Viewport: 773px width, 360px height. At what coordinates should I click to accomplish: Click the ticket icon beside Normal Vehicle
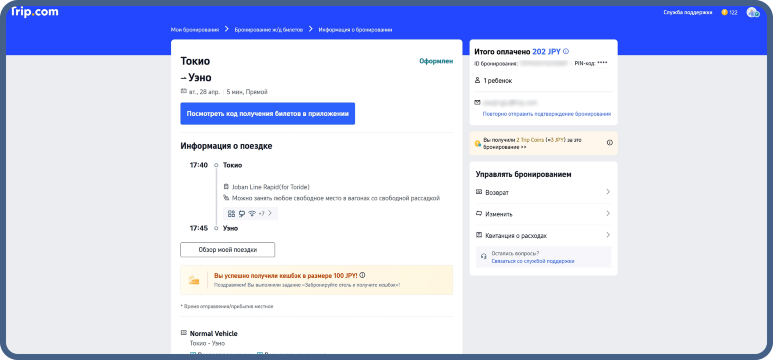184,333
